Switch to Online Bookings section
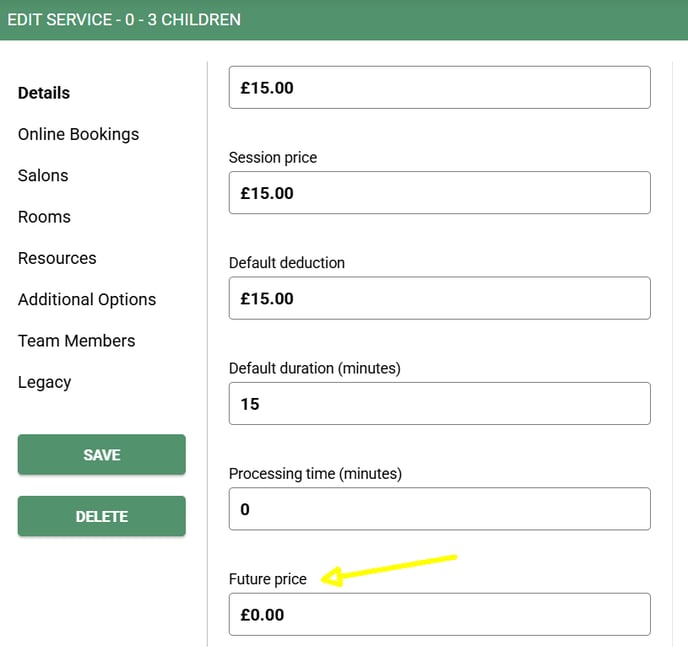This screenshot has height=656, width=688. click(x=79, y=134)
